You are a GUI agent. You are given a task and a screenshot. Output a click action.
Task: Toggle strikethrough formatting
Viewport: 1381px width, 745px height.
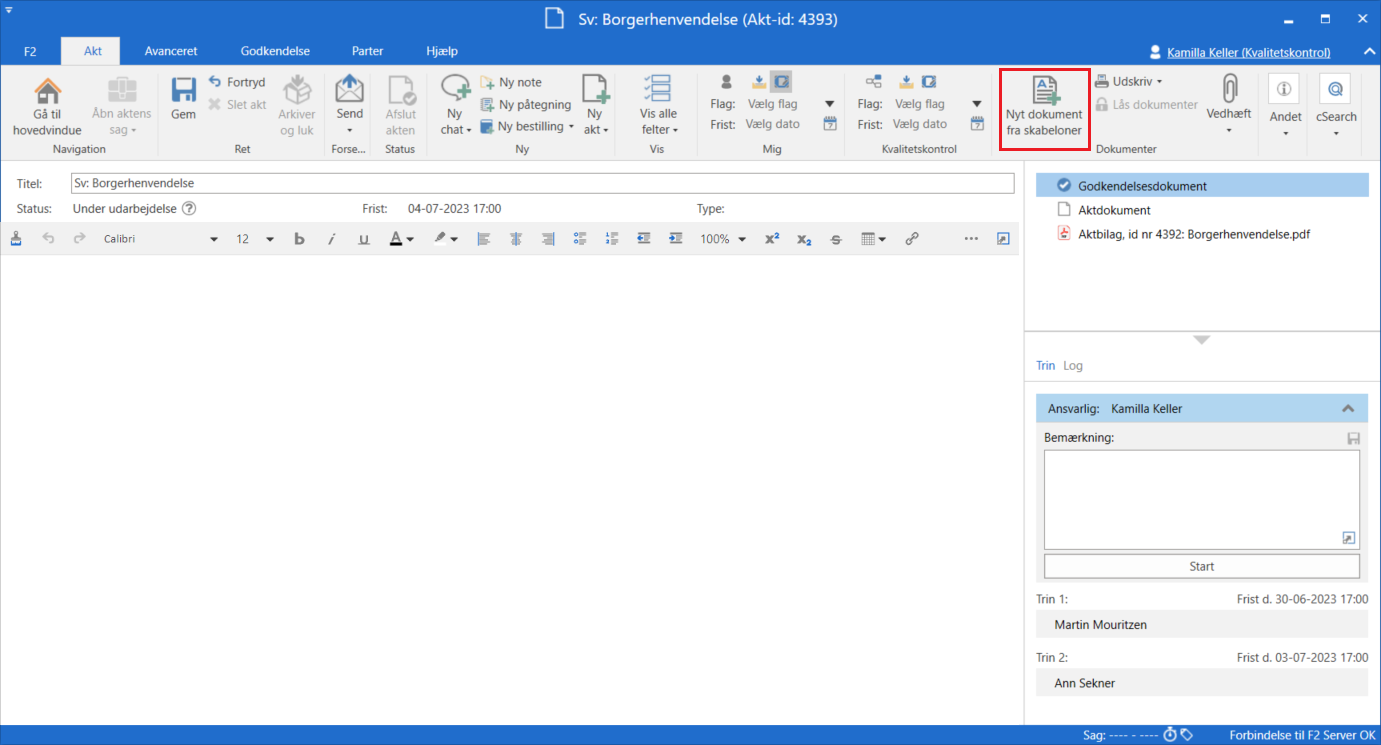pyautogui.click(x=836, y=239)
